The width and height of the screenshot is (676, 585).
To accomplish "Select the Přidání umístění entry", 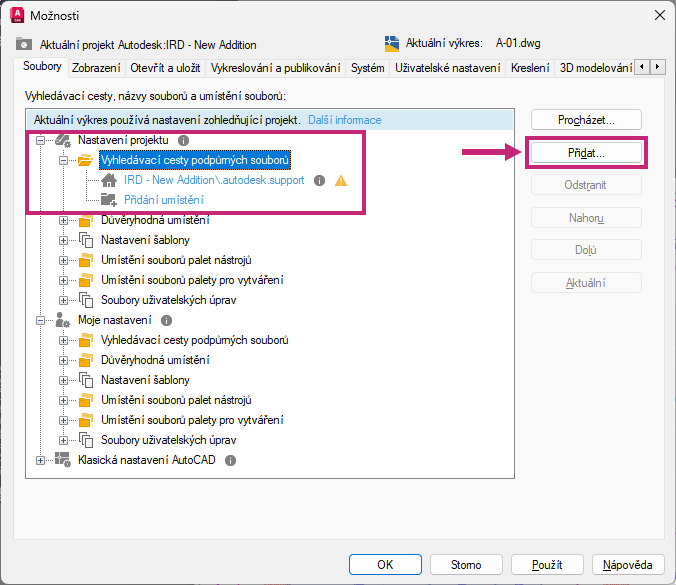I will tap(164, 200).
